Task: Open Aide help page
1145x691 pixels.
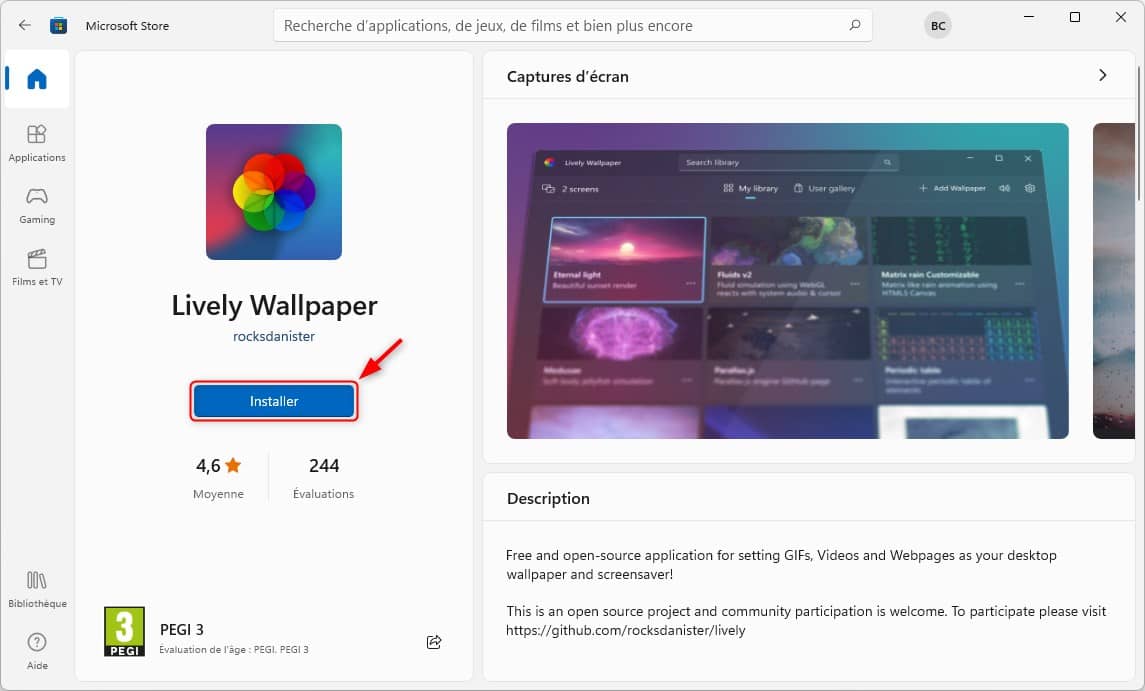Action: 37,652
